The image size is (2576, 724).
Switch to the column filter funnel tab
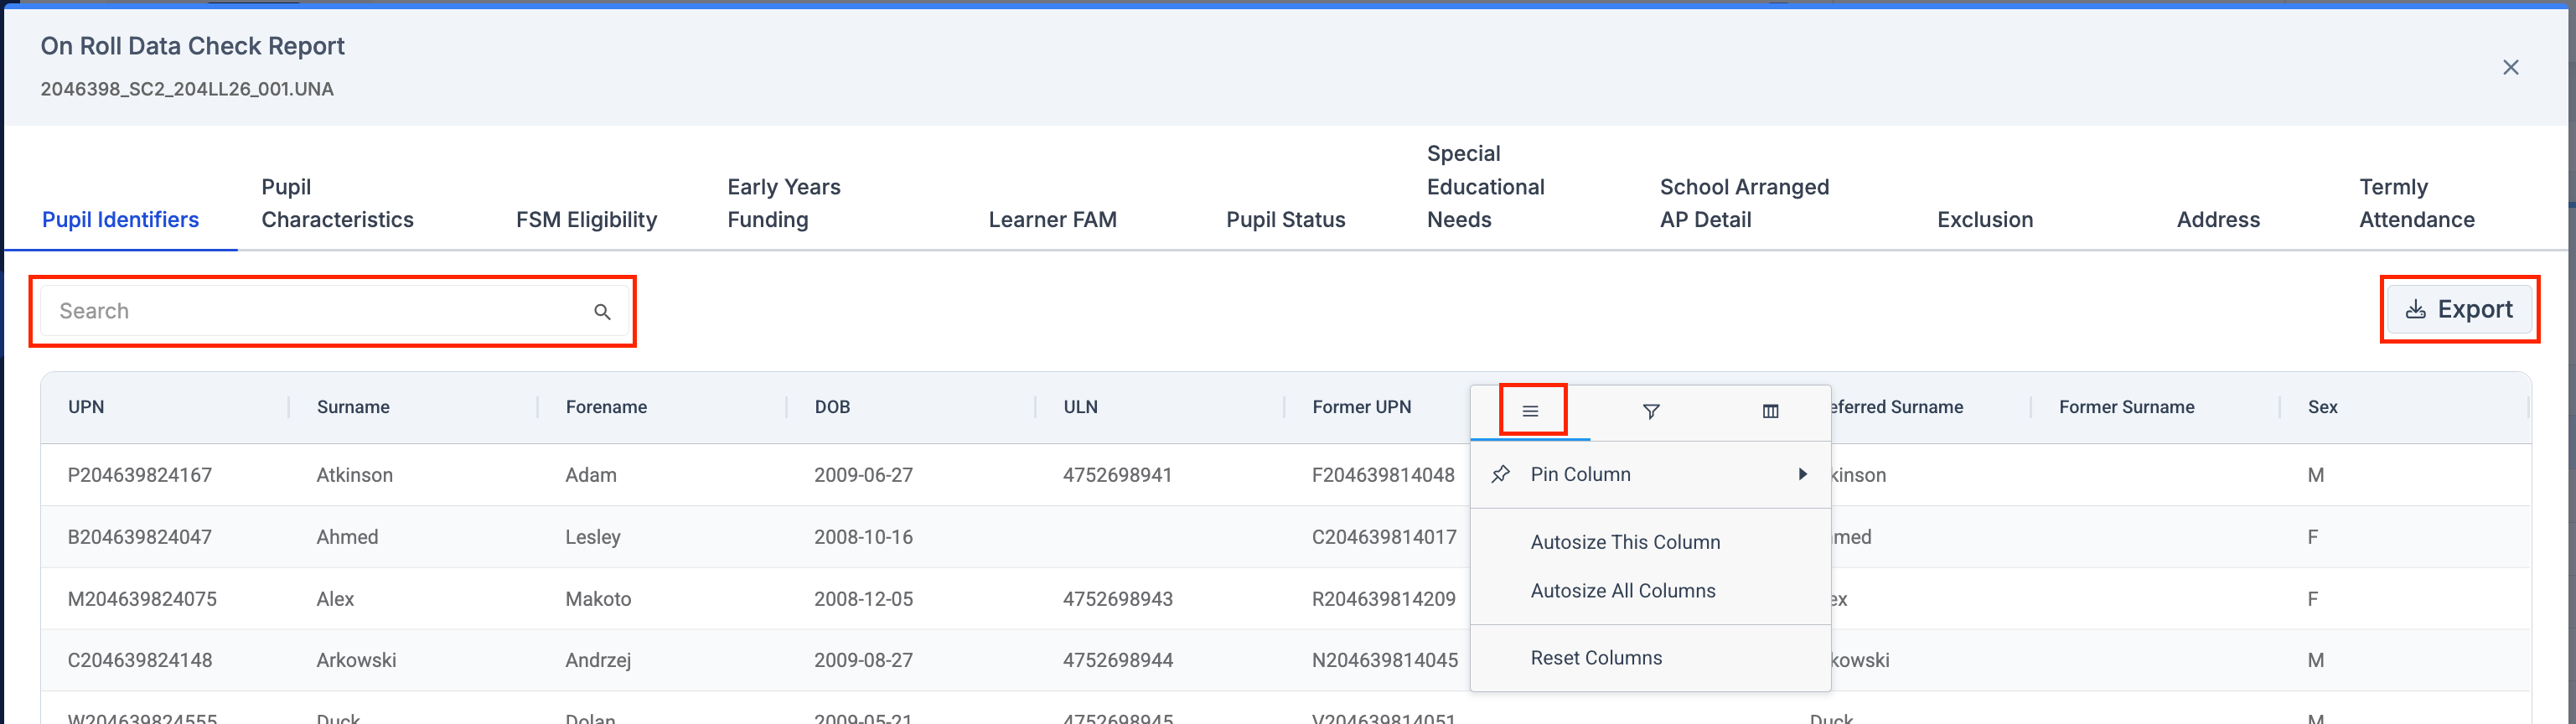pos(1651,411)
